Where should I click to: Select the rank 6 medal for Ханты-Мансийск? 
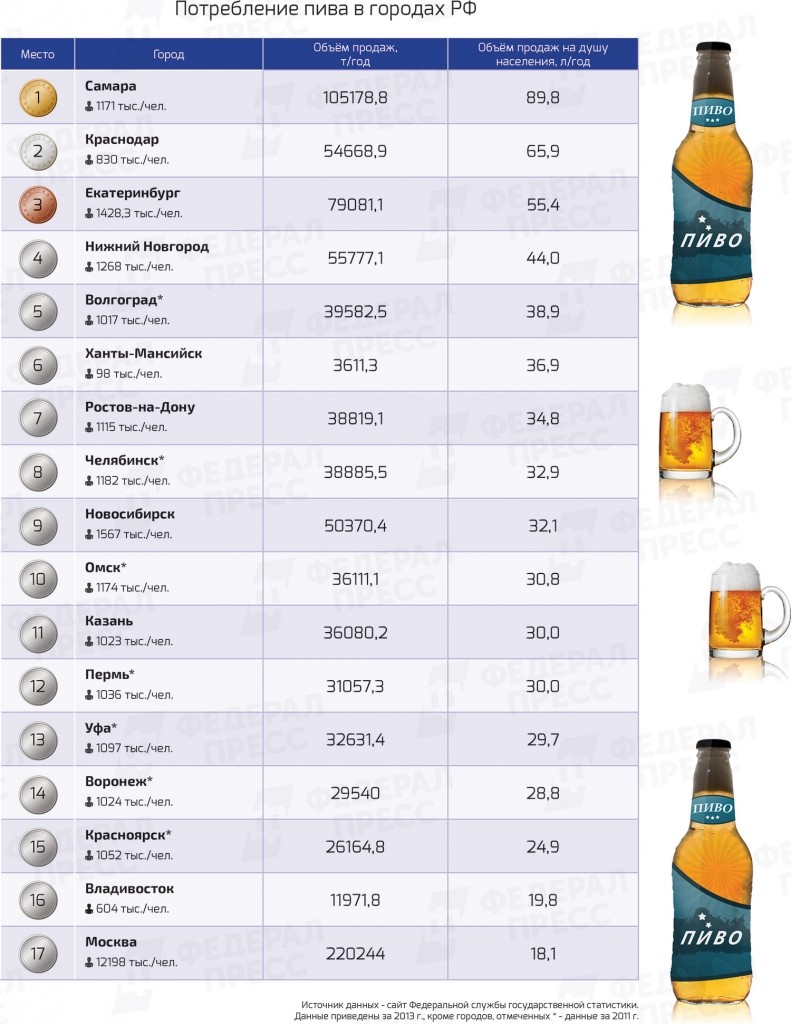[x=38, y=365]
